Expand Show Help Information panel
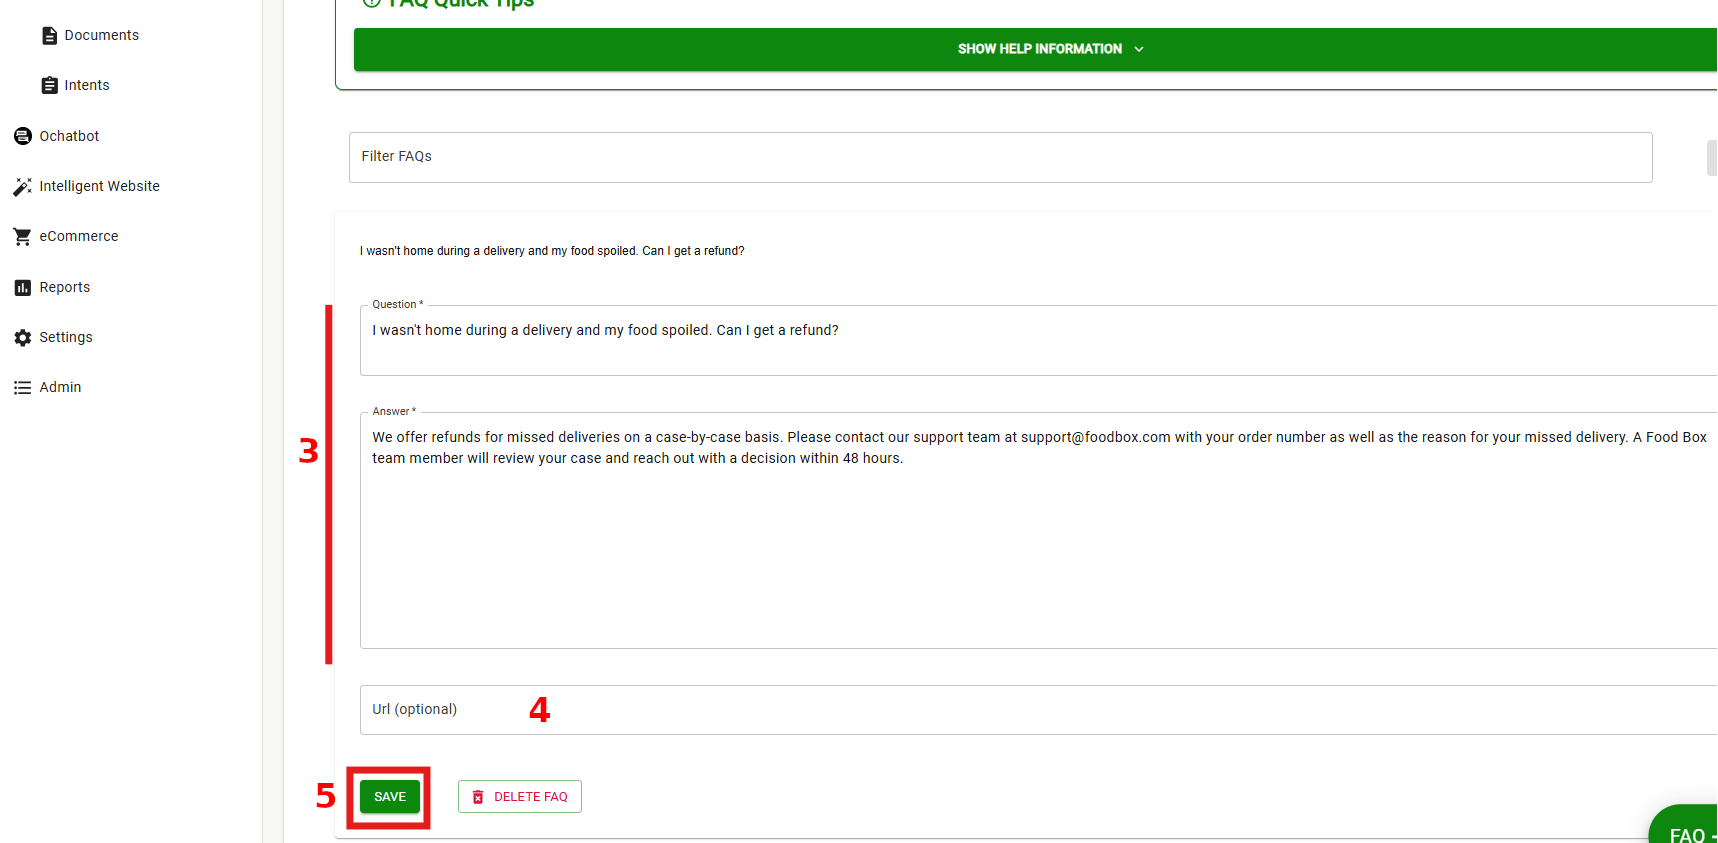 (x=1039, y=49)
